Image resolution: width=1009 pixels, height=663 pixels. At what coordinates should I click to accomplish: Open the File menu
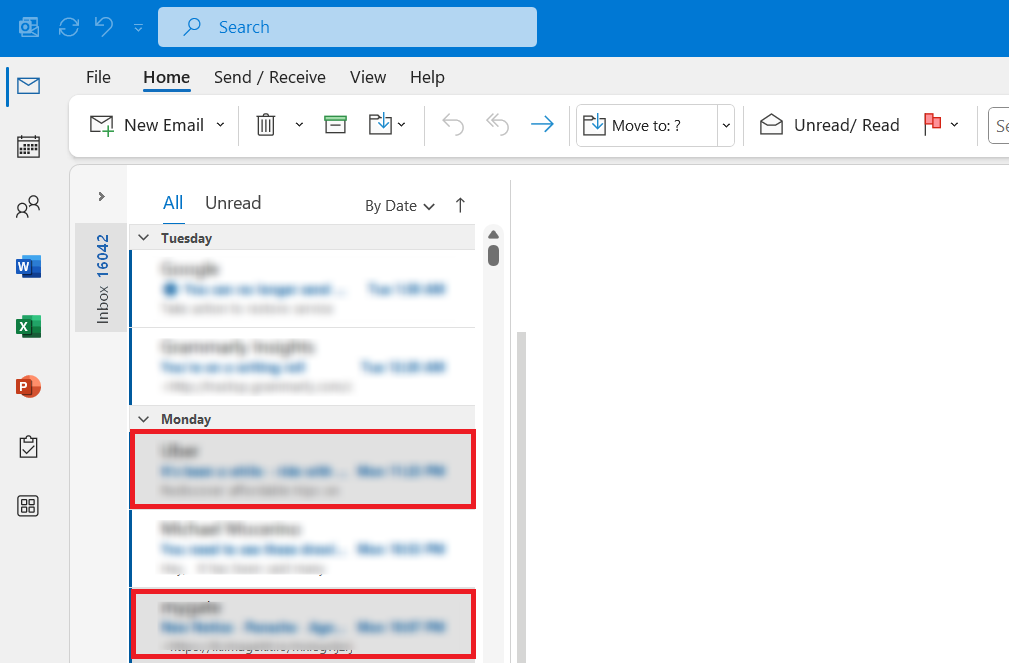click(x=98, y=77)
